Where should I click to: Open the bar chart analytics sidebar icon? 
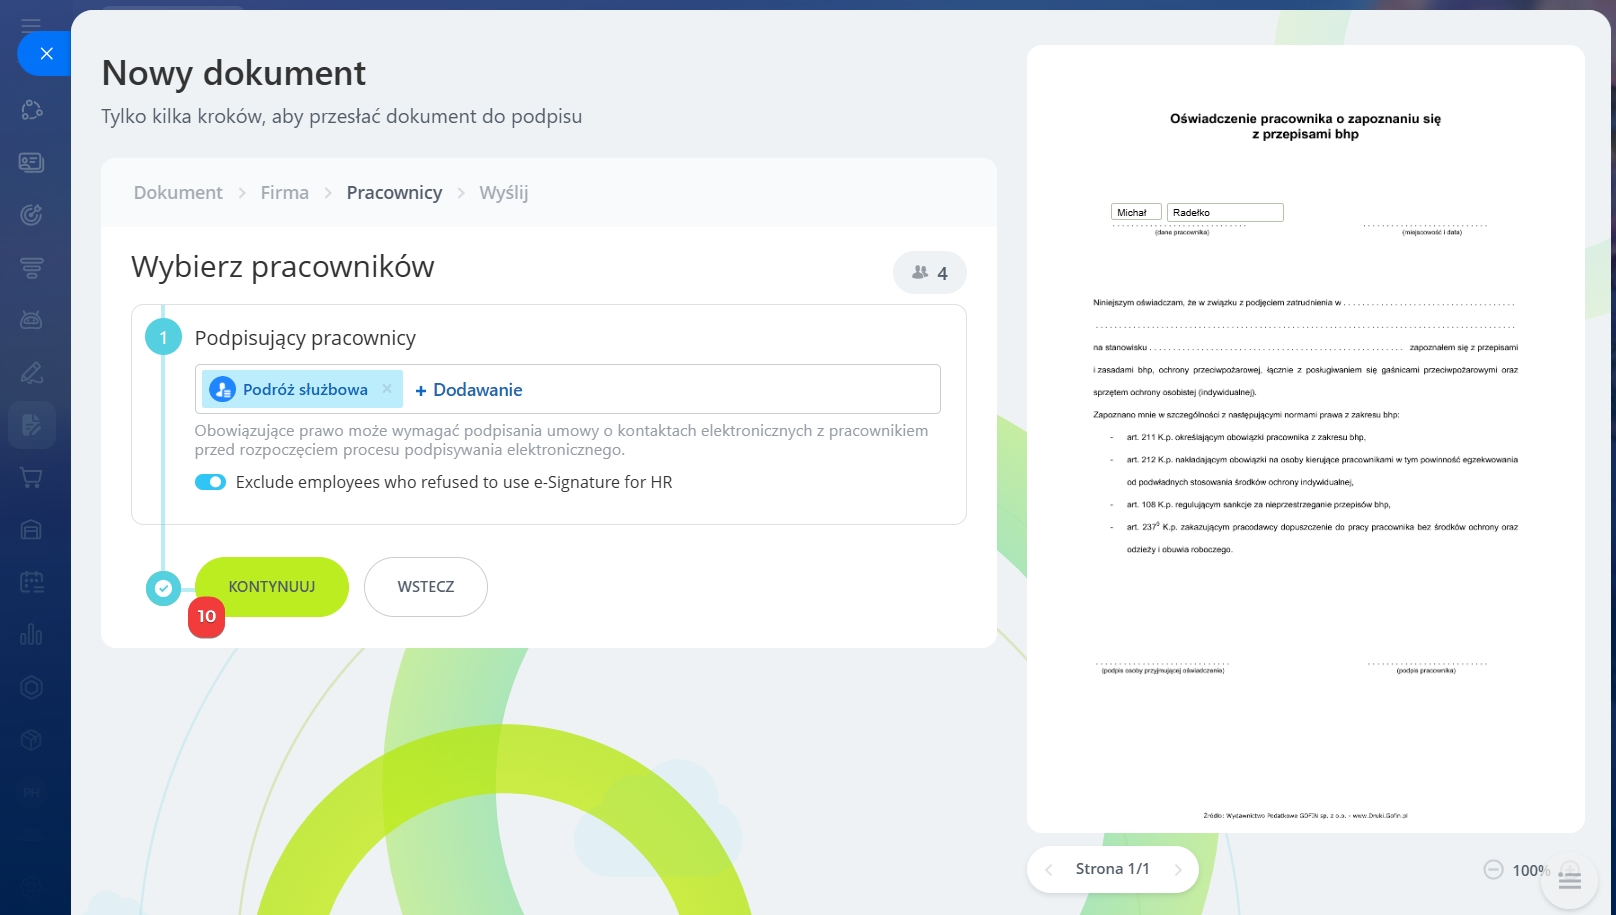32,635
